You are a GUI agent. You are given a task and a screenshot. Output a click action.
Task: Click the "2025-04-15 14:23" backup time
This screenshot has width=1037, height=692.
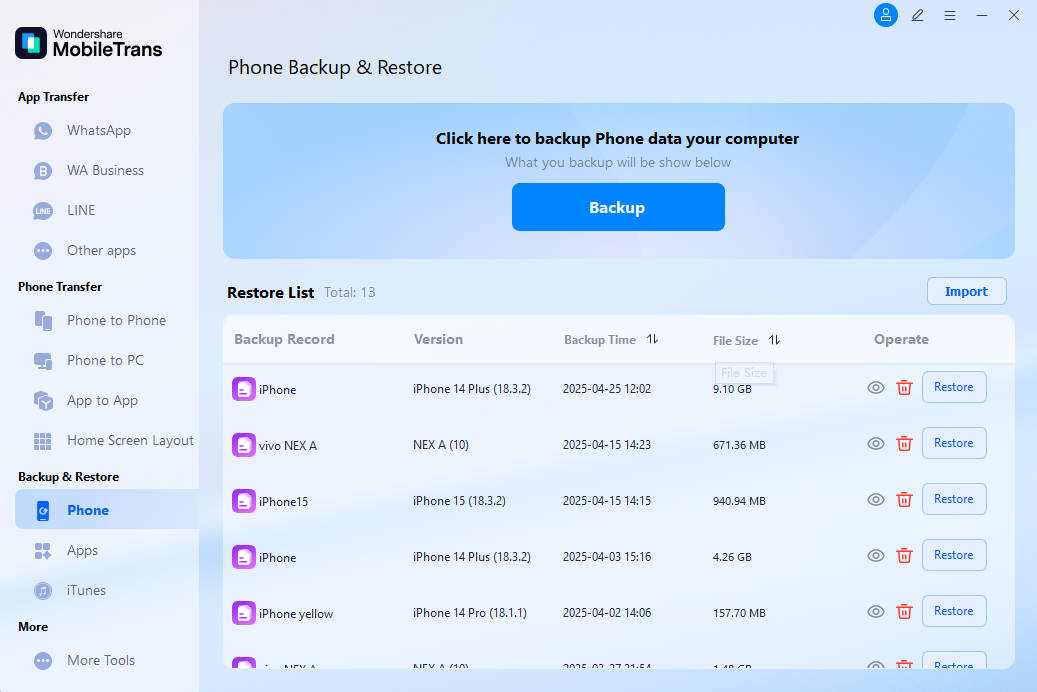(x=606, y=445)
